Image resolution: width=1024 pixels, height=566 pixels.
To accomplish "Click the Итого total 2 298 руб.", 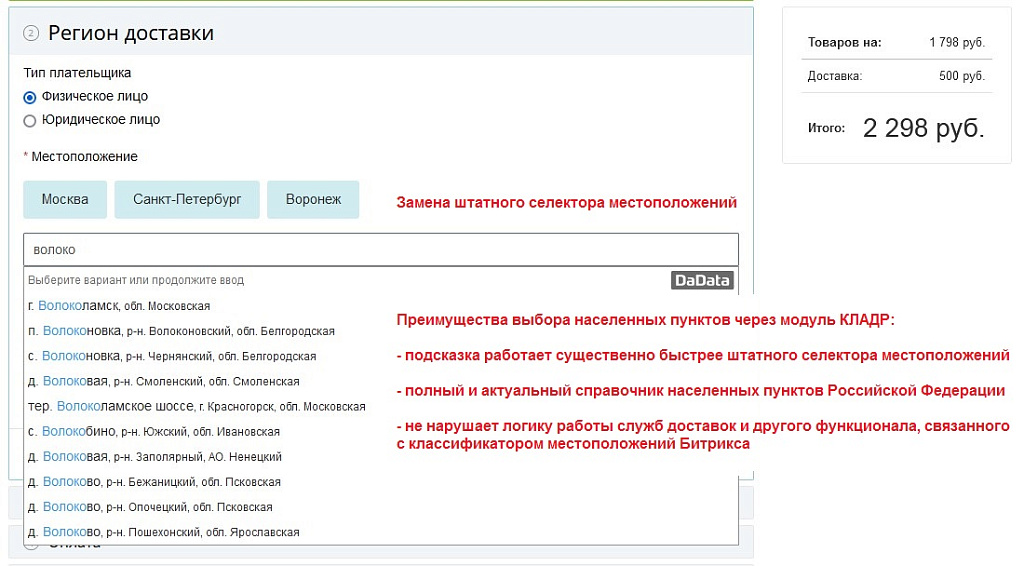I will coord(922,128).
